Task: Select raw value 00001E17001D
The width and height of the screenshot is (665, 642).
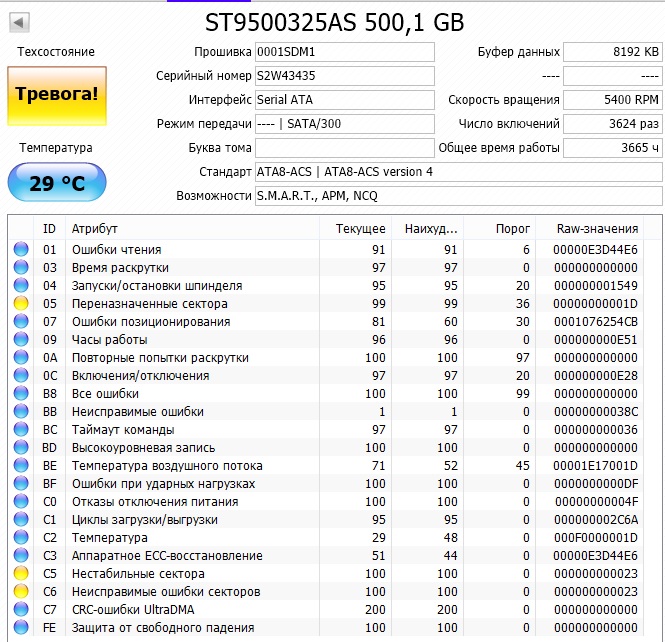Action: pos(595,466)
